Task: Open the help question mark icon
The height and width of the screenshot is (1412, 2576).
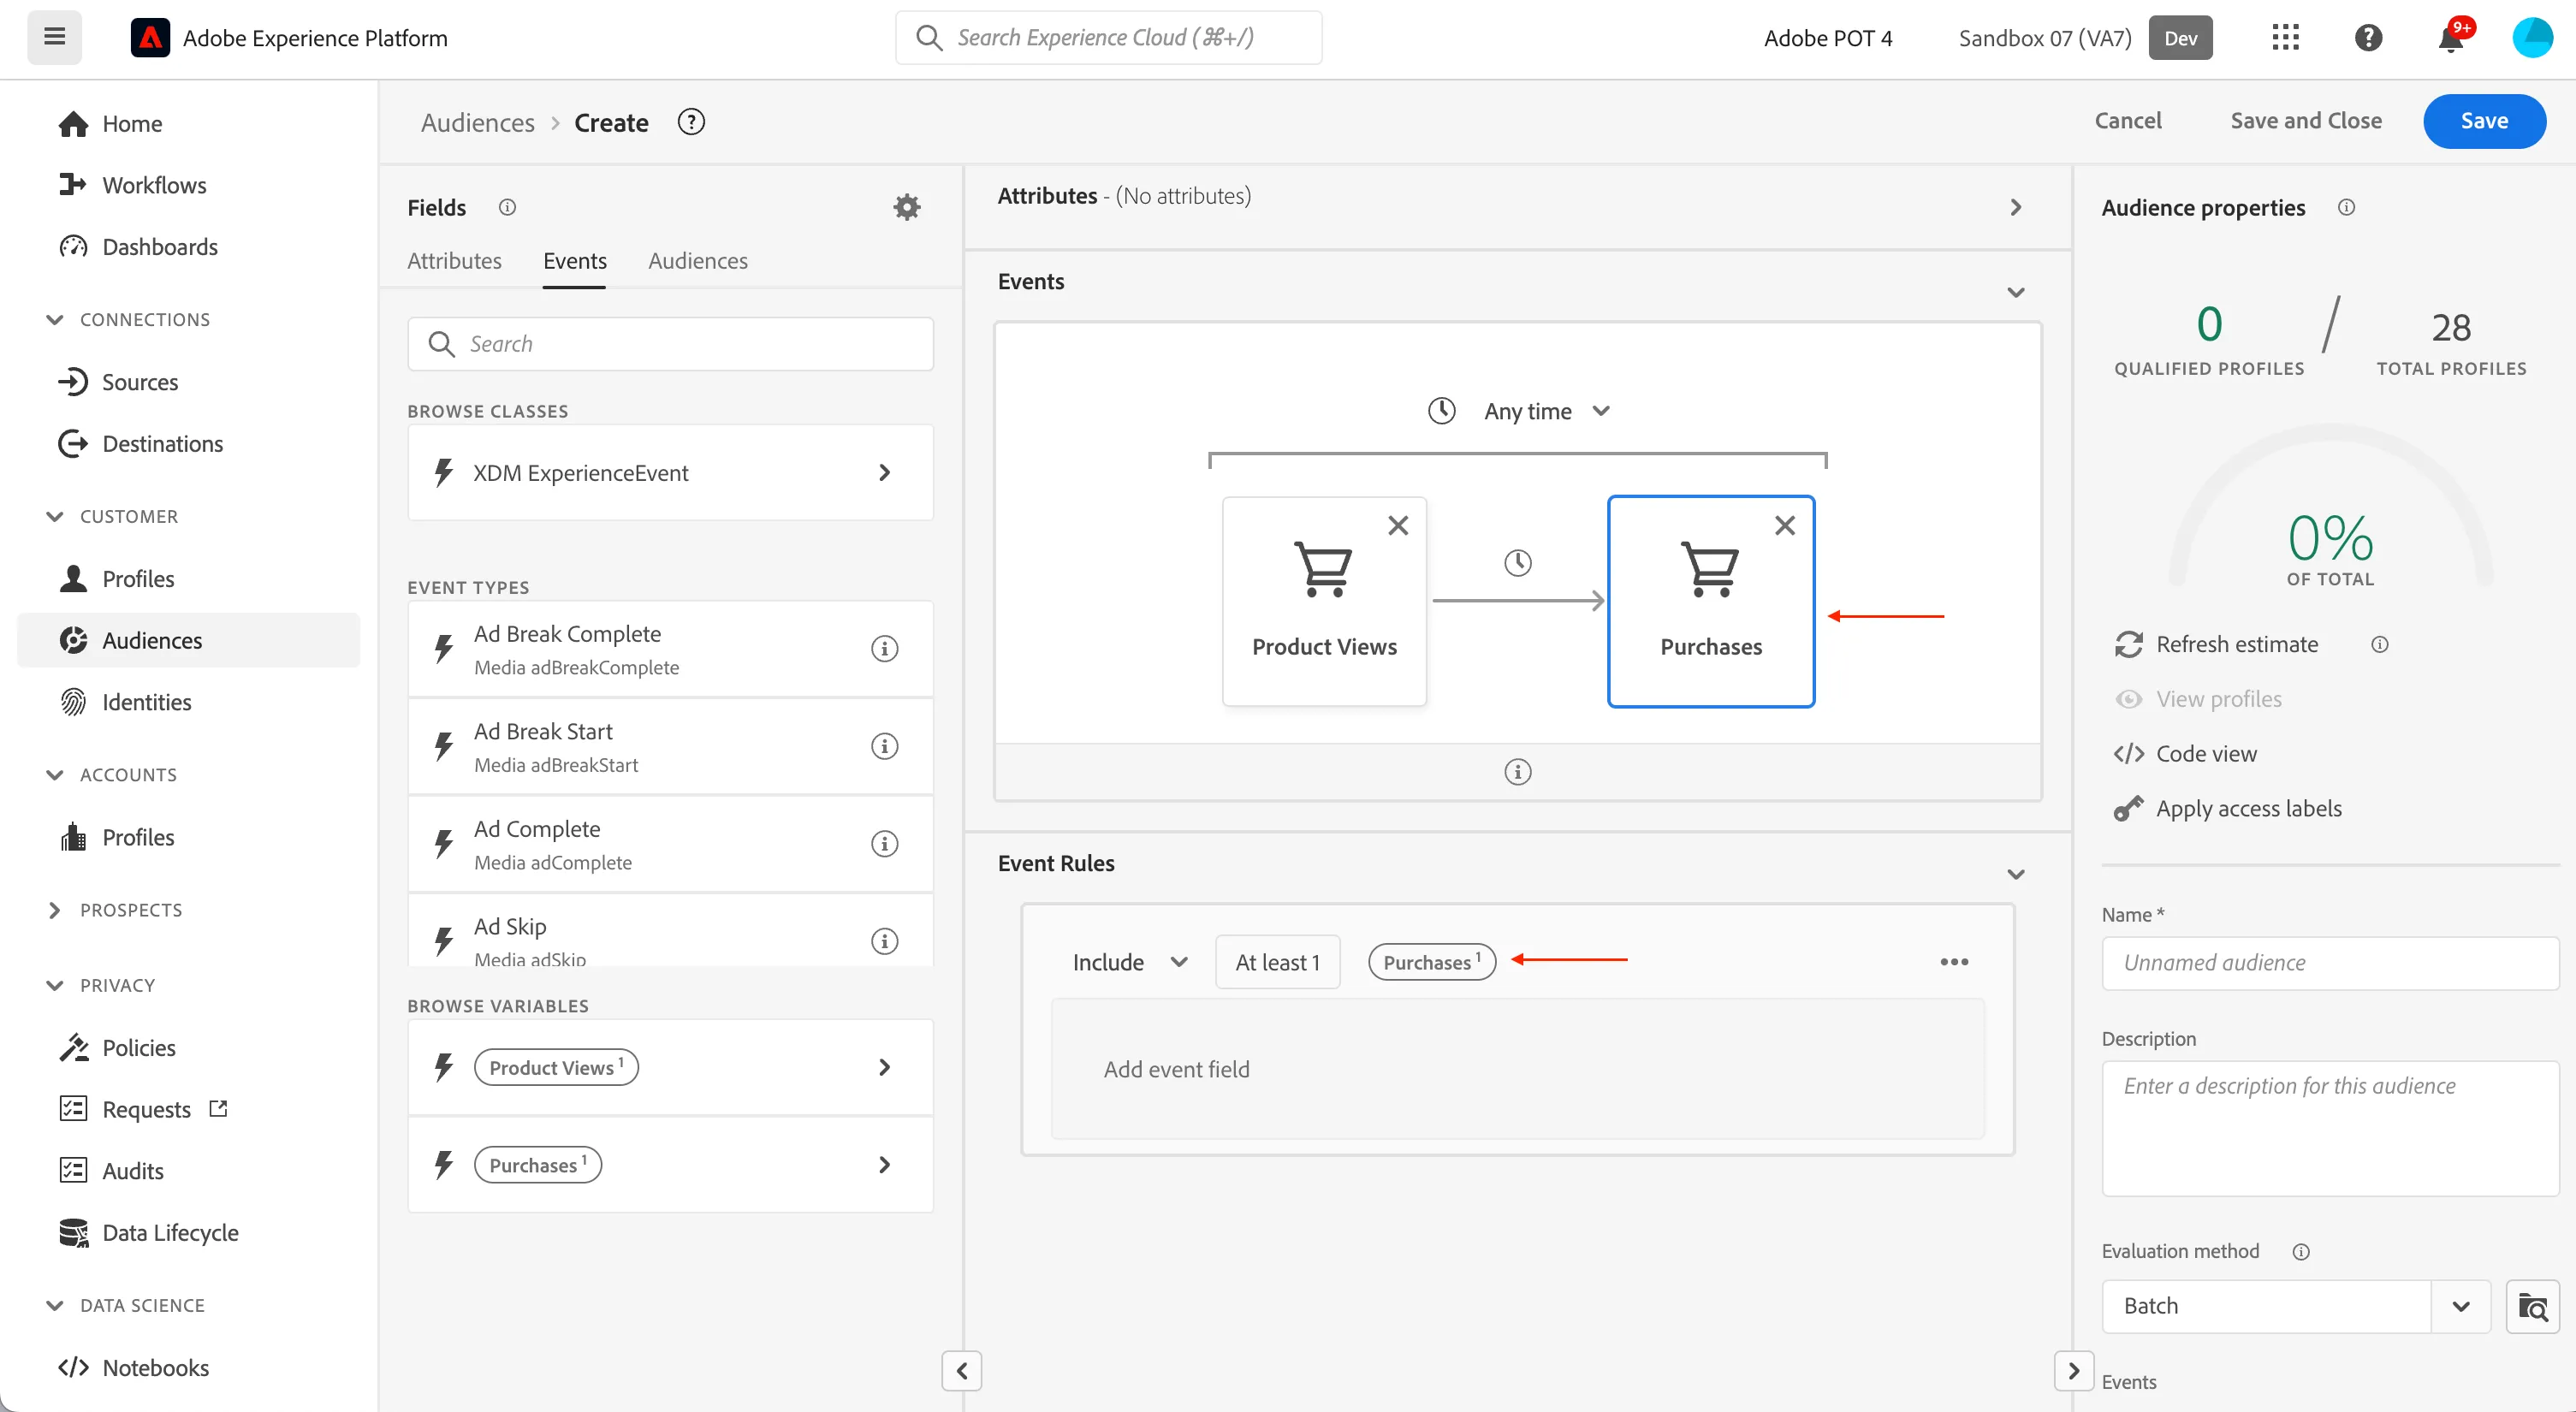Action: [x=2368, y=38]
